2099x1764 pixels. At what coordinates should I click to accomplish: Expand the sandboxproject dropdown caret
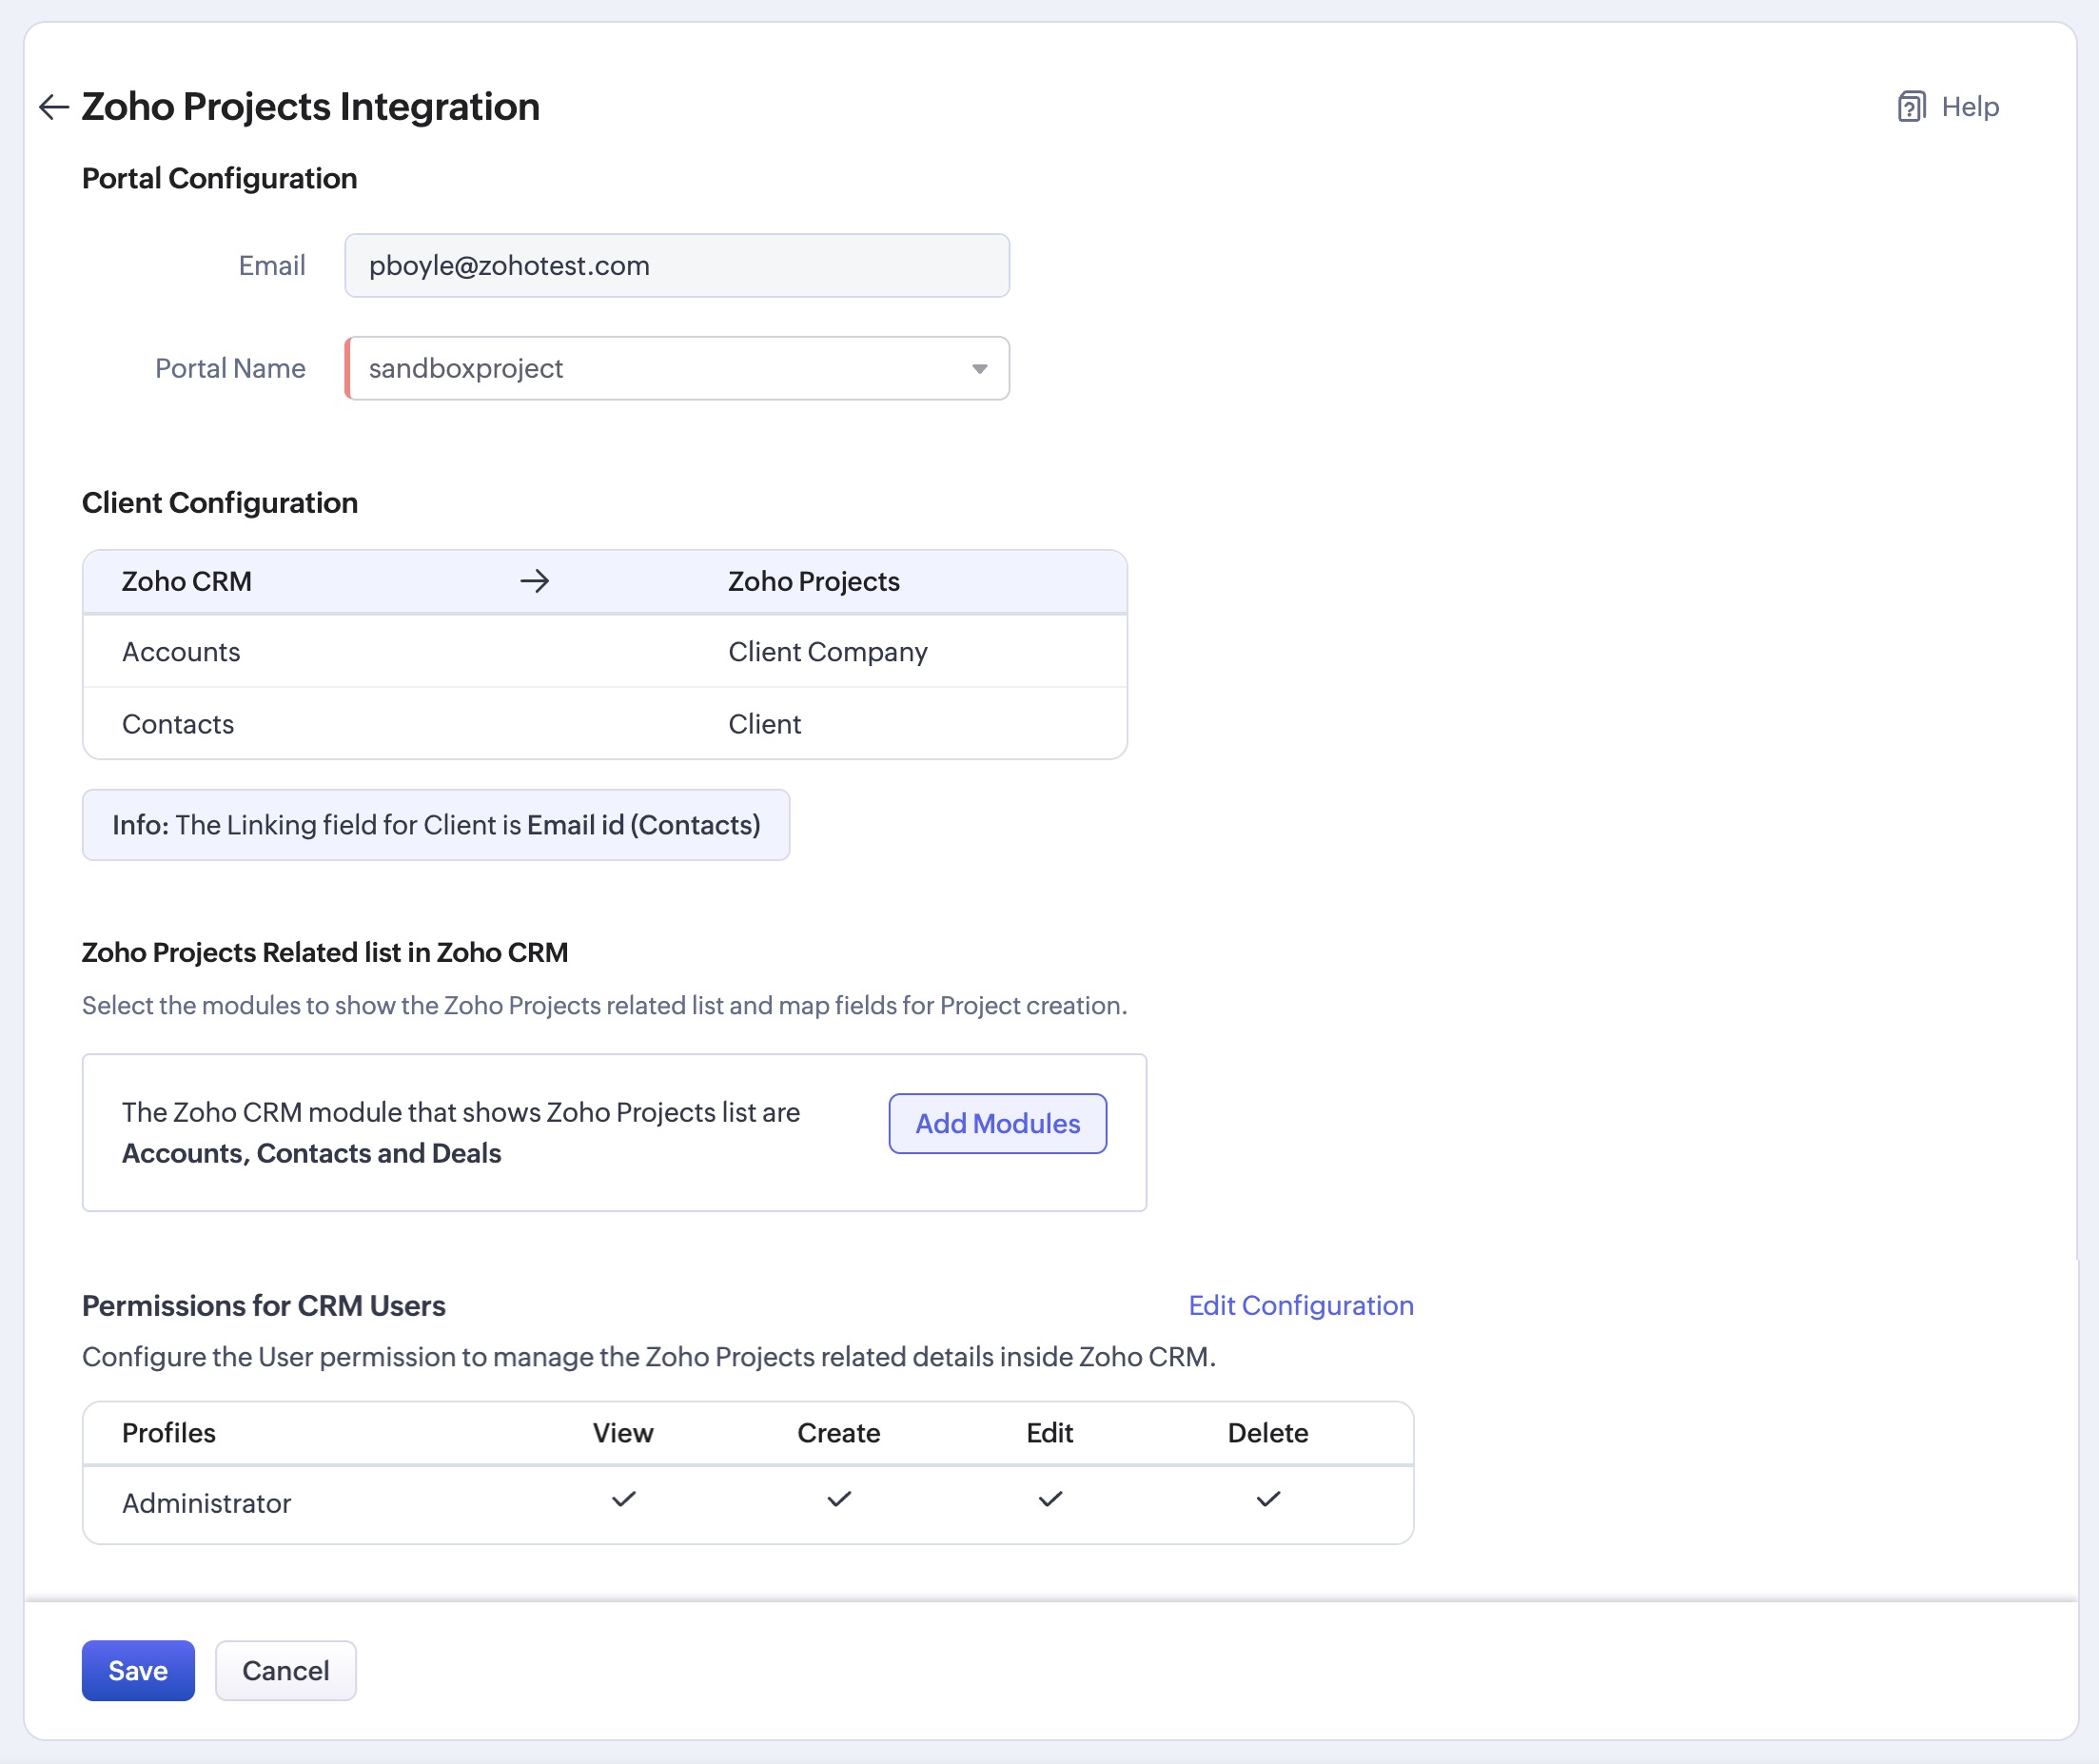980,369
